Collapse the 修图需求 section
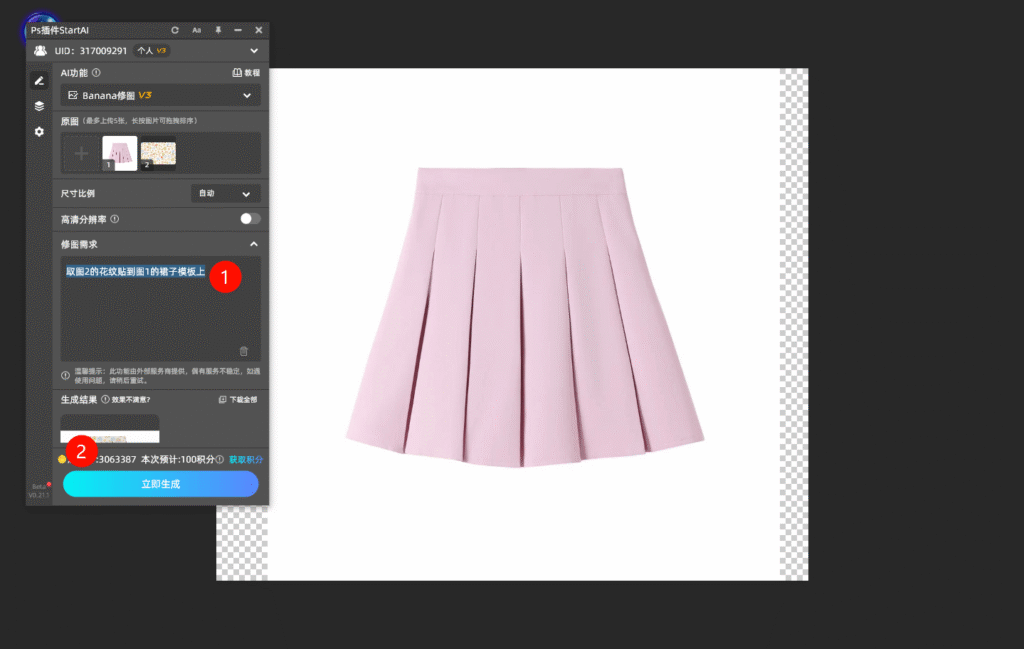Image resolution: width=1024 pixels, height=649 pixels. click(253, 244)
